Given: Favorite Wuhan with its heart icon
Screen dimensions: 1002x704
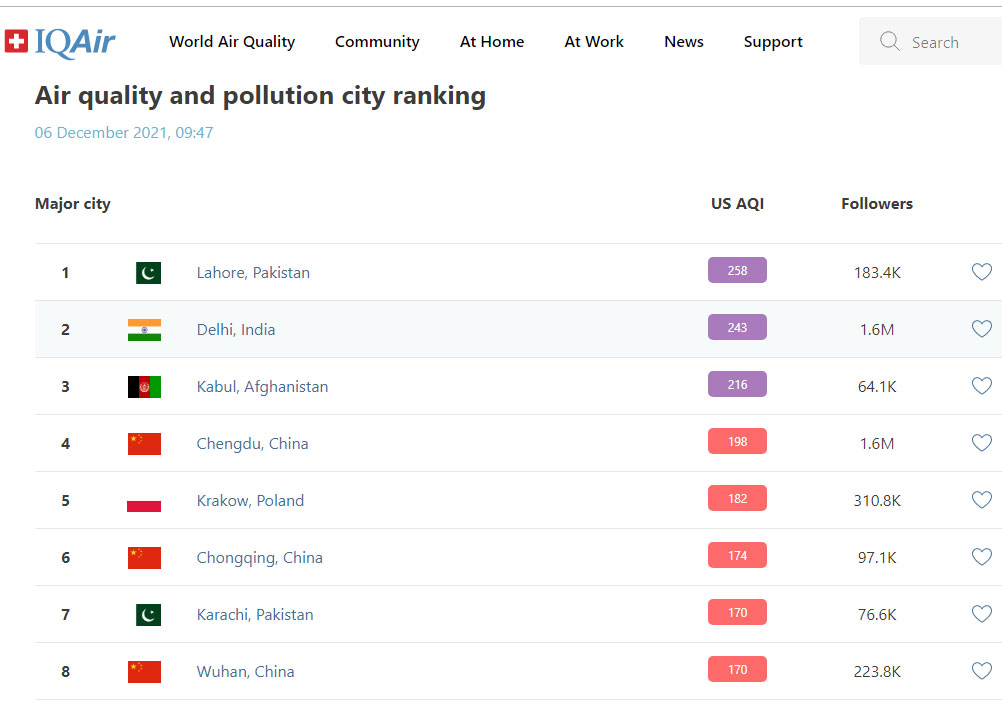Looking at the screenshot, I should pyautogui.click(x=982, y=671).
